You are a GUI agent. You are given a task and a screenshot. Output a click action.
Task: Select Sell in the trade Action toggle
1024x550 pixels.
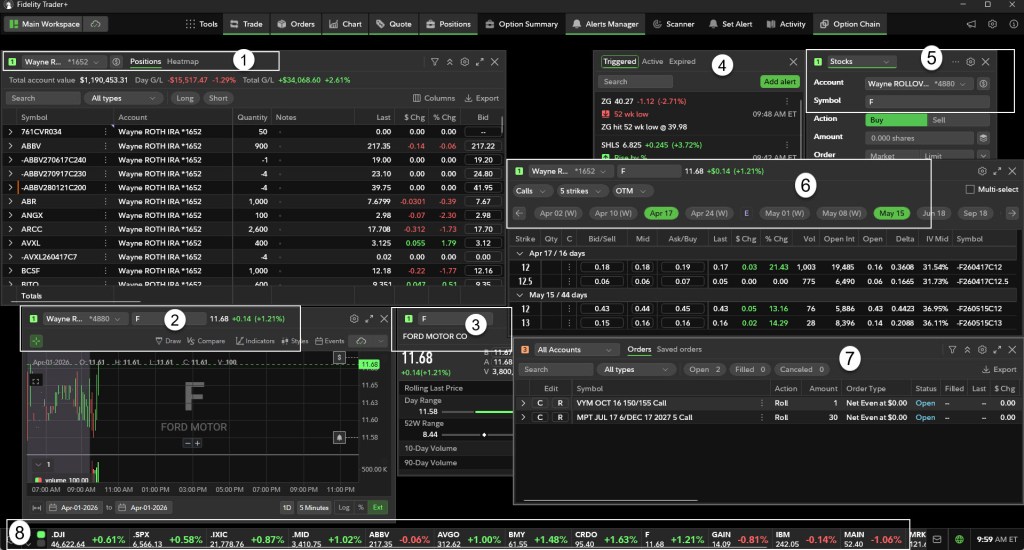coord(938,118)
